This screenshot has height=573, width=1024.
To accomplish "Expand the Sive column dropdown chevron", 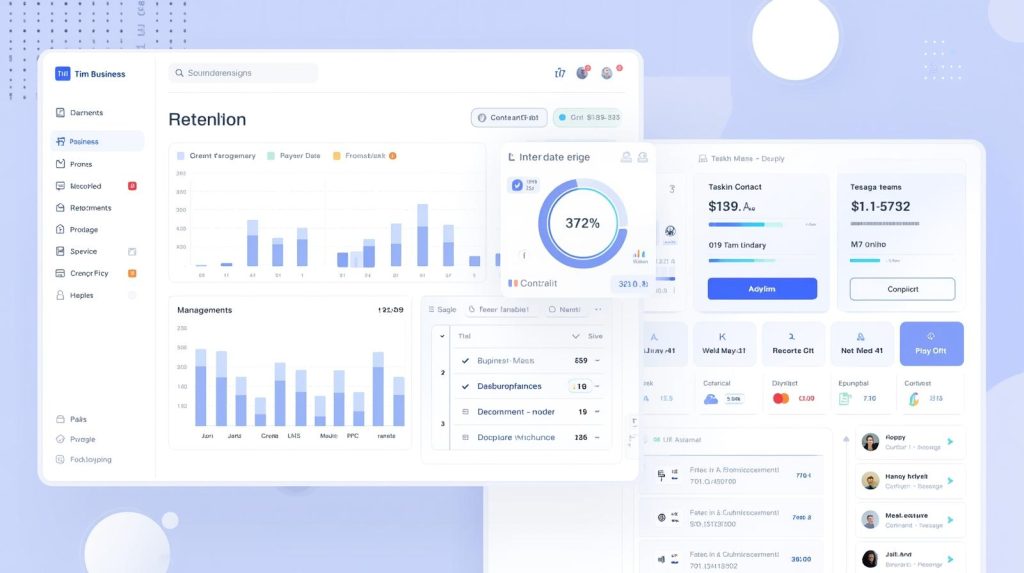I will tap(575, 337).
